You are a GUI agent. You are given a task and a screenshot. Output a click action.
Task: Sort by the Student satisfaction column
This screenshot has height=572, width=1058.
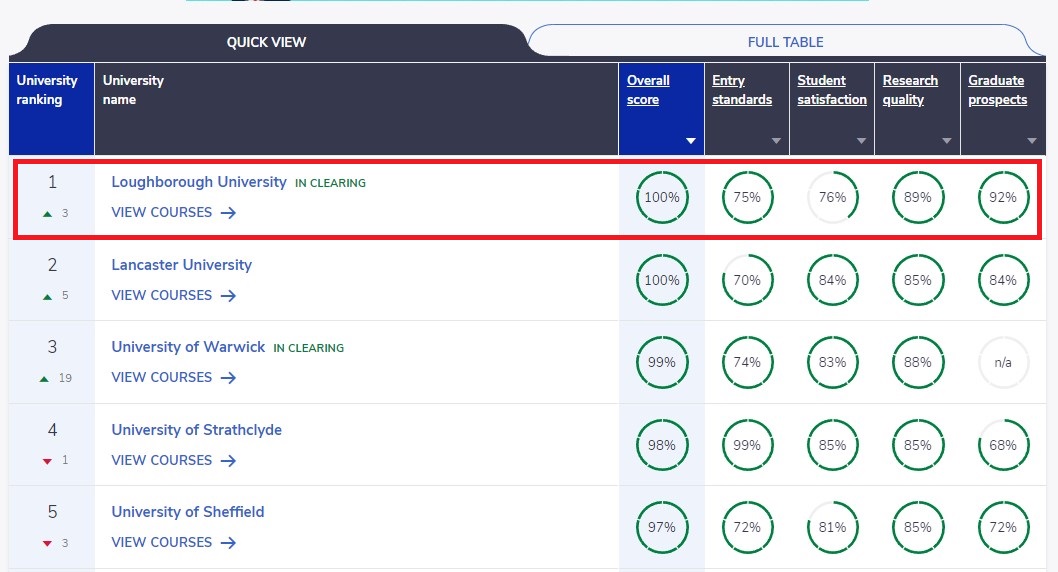coord(831,90)
